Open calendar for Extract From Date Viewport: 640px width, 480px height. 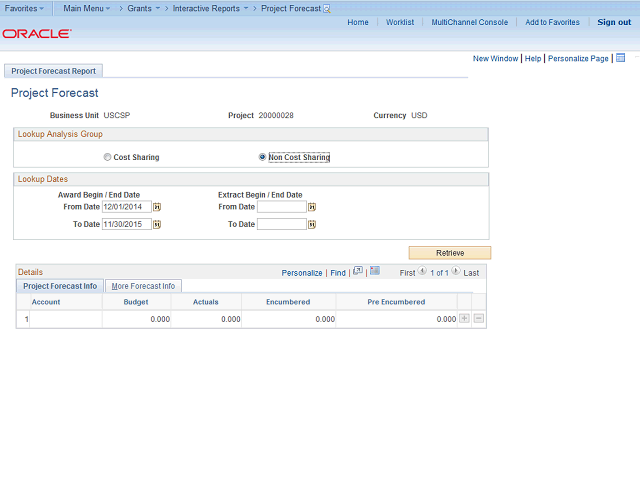point(312,207)
